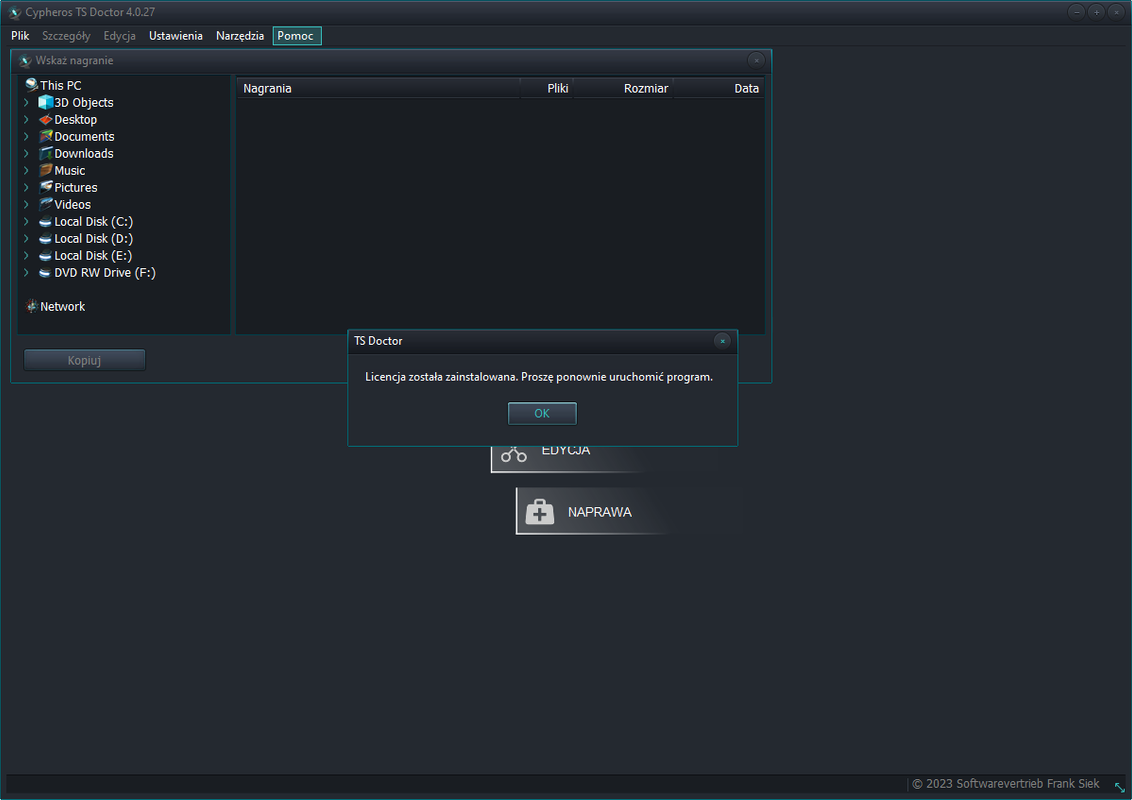Image resolution: width=1132 pixels, height=800 pixels.
Task: Sort by the Rozmiar column header
Action: pos(623,88)
